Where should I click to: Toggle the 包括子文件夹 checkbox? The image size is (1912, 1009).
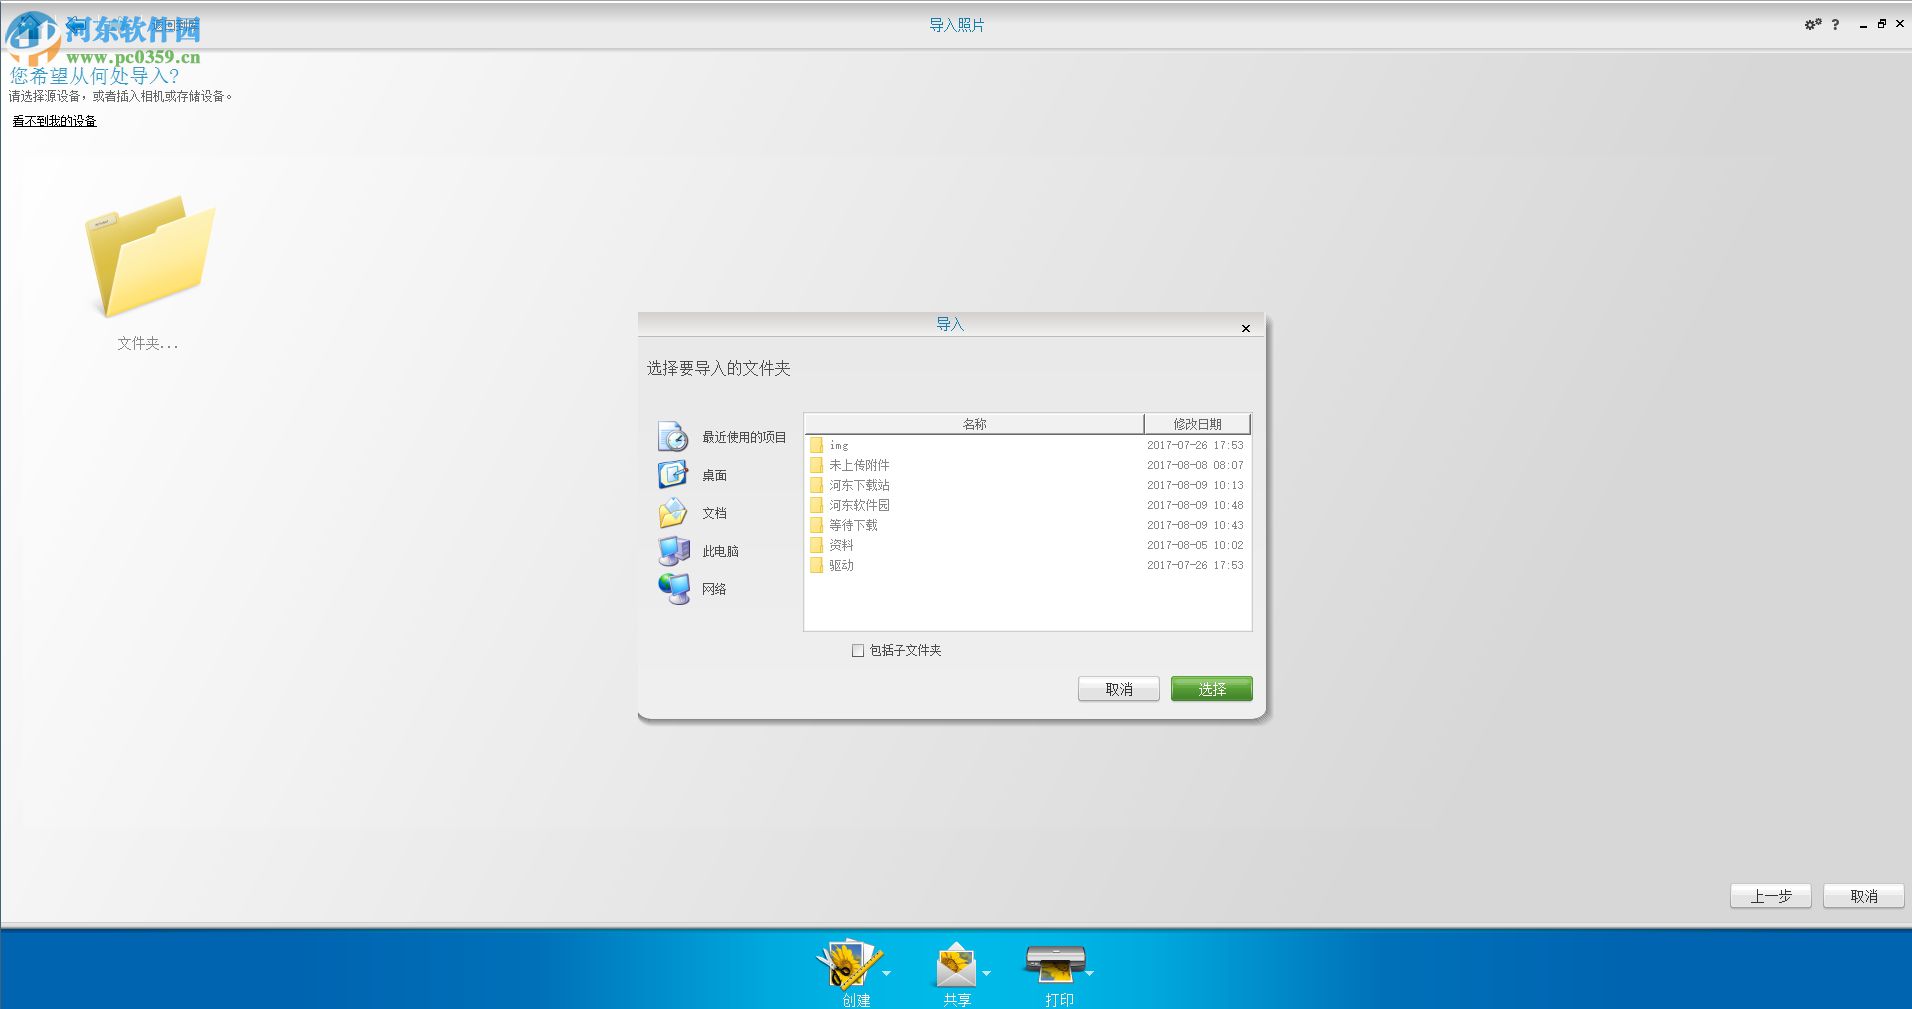[x=857, y=650]
